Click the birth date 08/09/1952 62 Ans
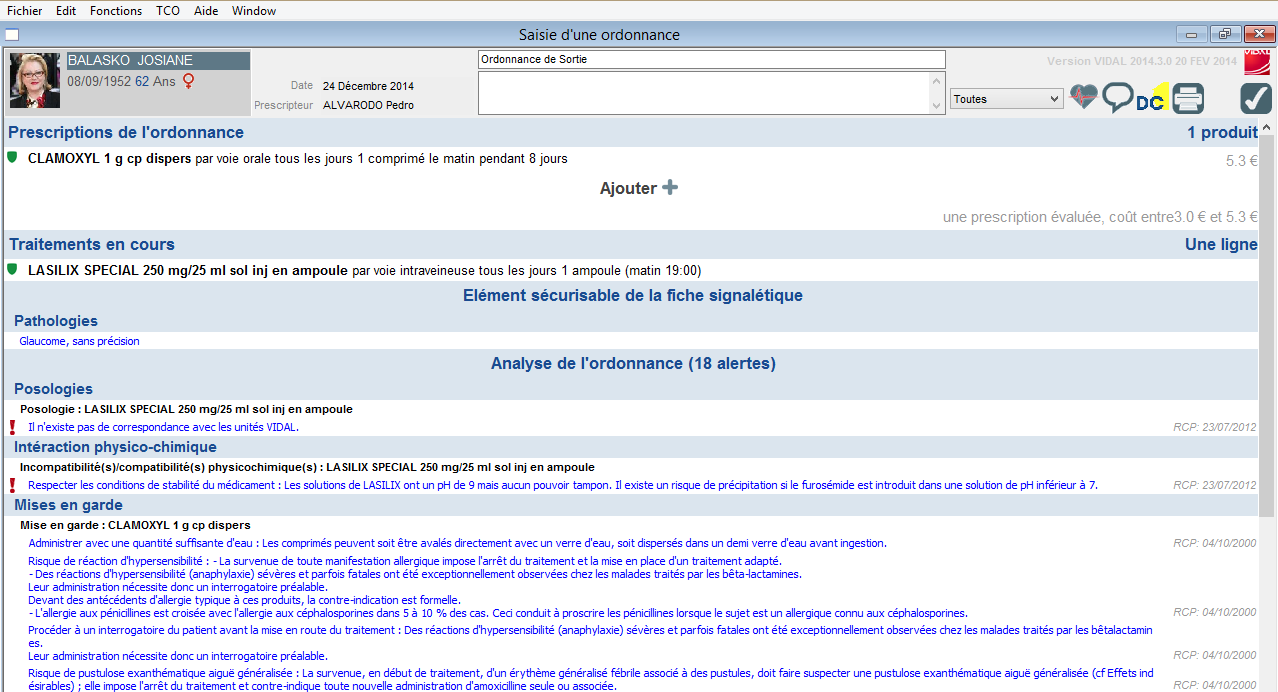Viewport: 1278px width, 692px height. 121,81
